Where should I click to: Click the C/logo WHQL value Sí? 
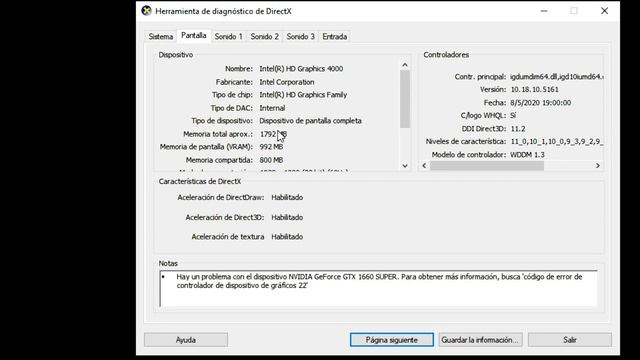tap(513, 116)
